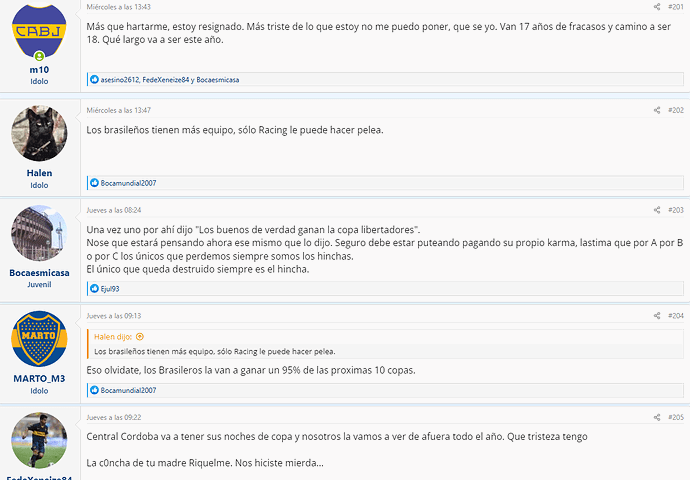The image size is (690, 480).
Task: Open the #203 post permalink
Action: [675, 210]
